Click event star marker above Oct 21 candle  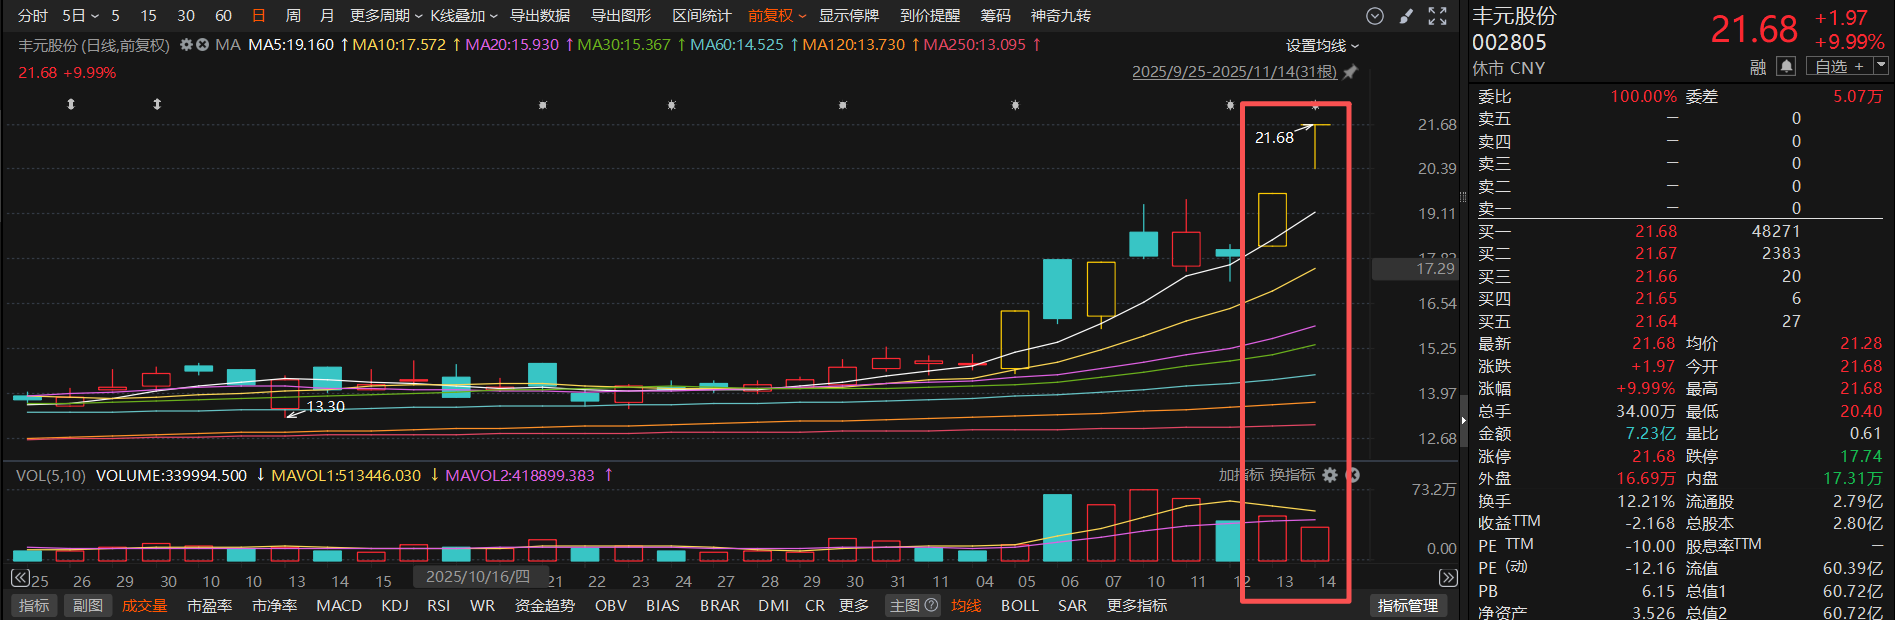tap(543, 105)
